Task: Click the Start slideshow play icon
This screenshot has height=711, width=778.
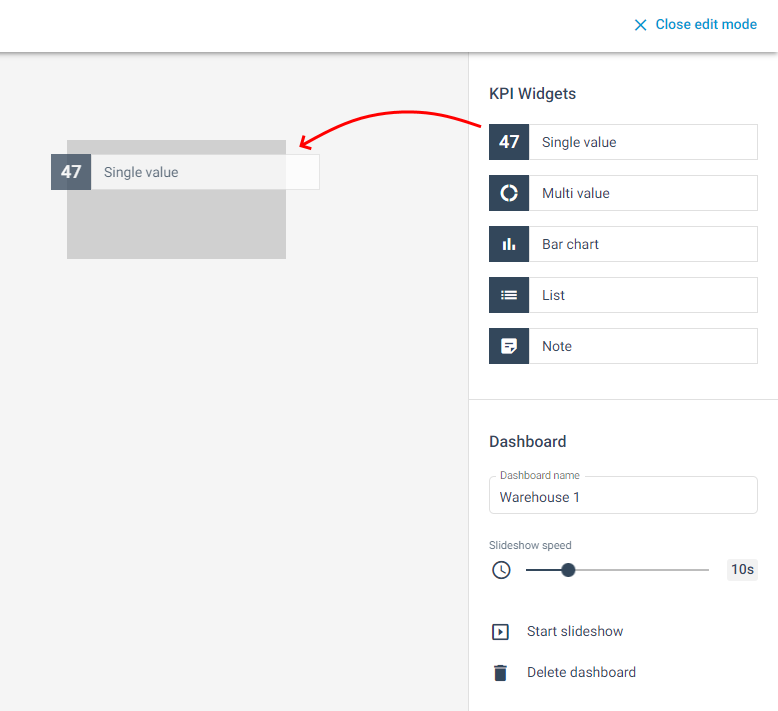Action: pyautogui.click(x=501, y=632)
